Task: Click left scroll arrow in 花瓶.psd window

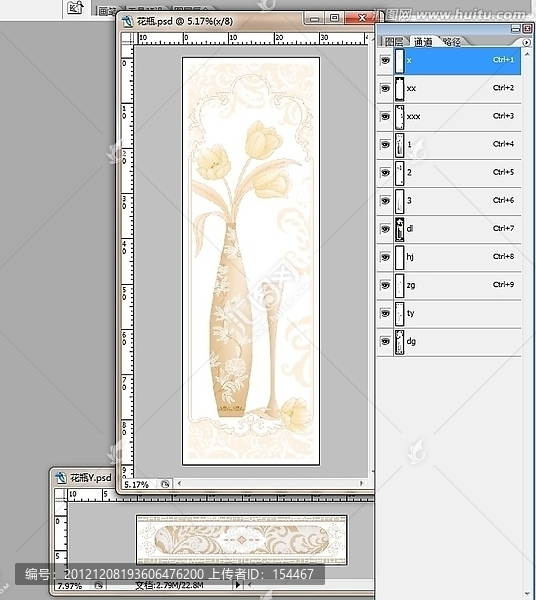Action: coord(179,484)
